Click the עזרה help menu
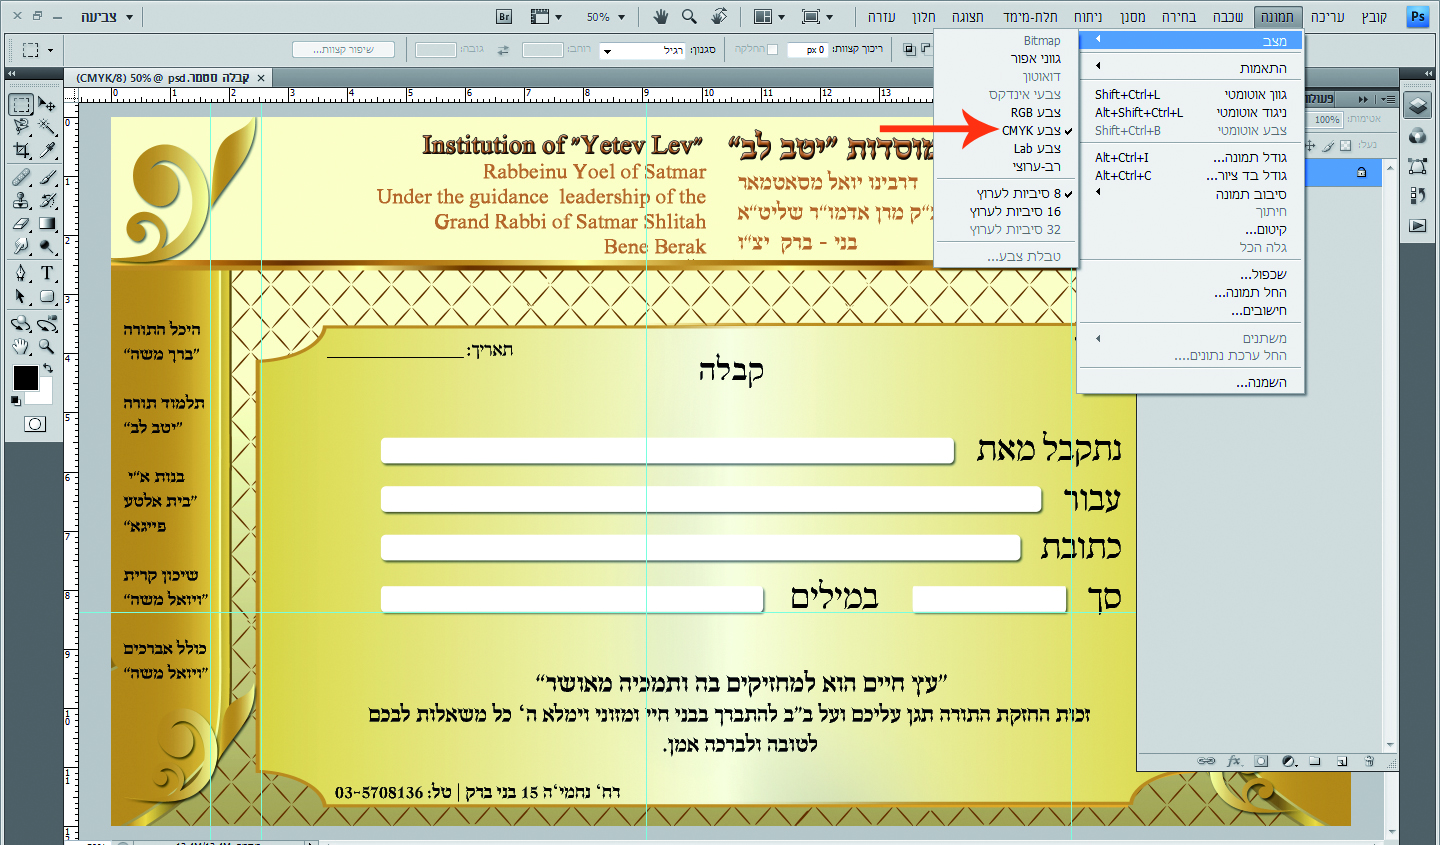 [x=881, y=17]
